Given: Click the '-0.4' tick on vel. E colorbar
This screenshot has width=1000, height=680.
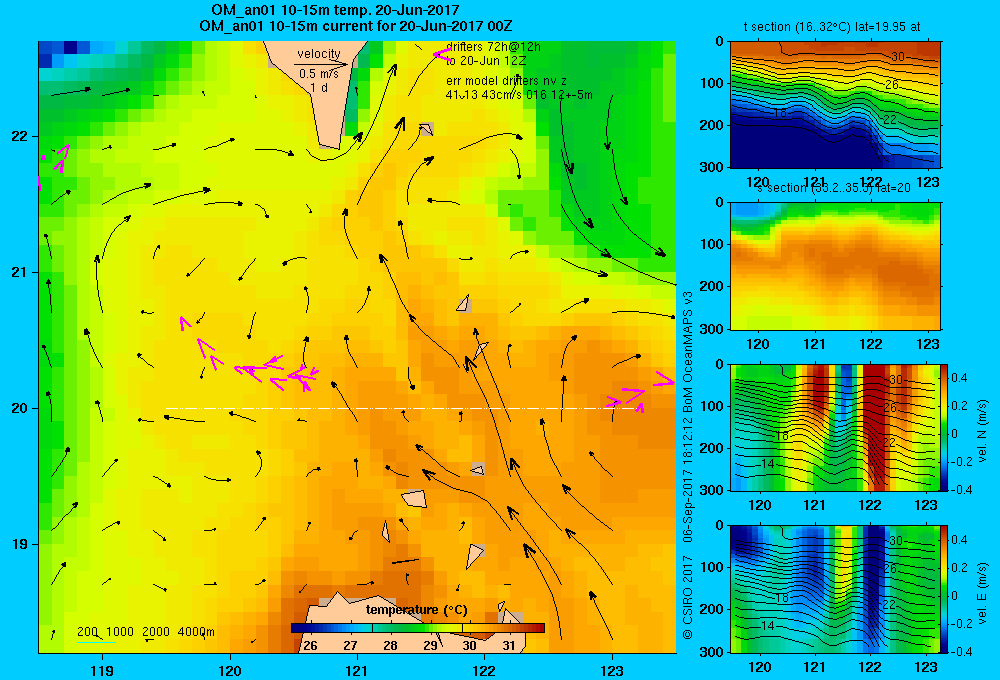Looking at the screenshot, I should (961, 652).
